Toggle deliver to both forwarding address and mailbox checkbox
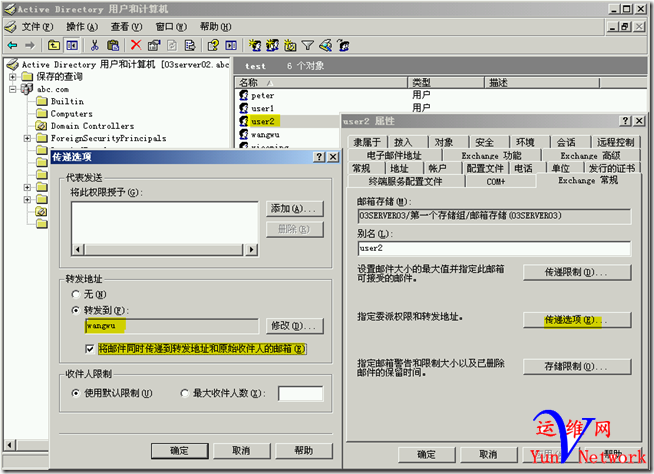Image resolution: width=654 pixels, height=474 pixels. click(x=89, y=349)
